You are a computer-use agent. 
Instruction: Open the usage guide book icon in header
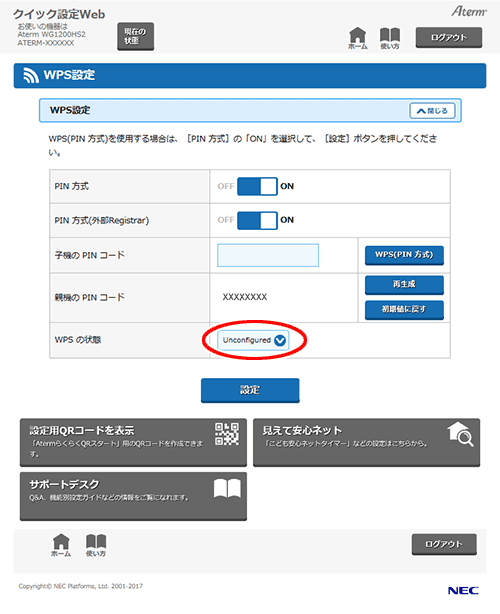390,38
